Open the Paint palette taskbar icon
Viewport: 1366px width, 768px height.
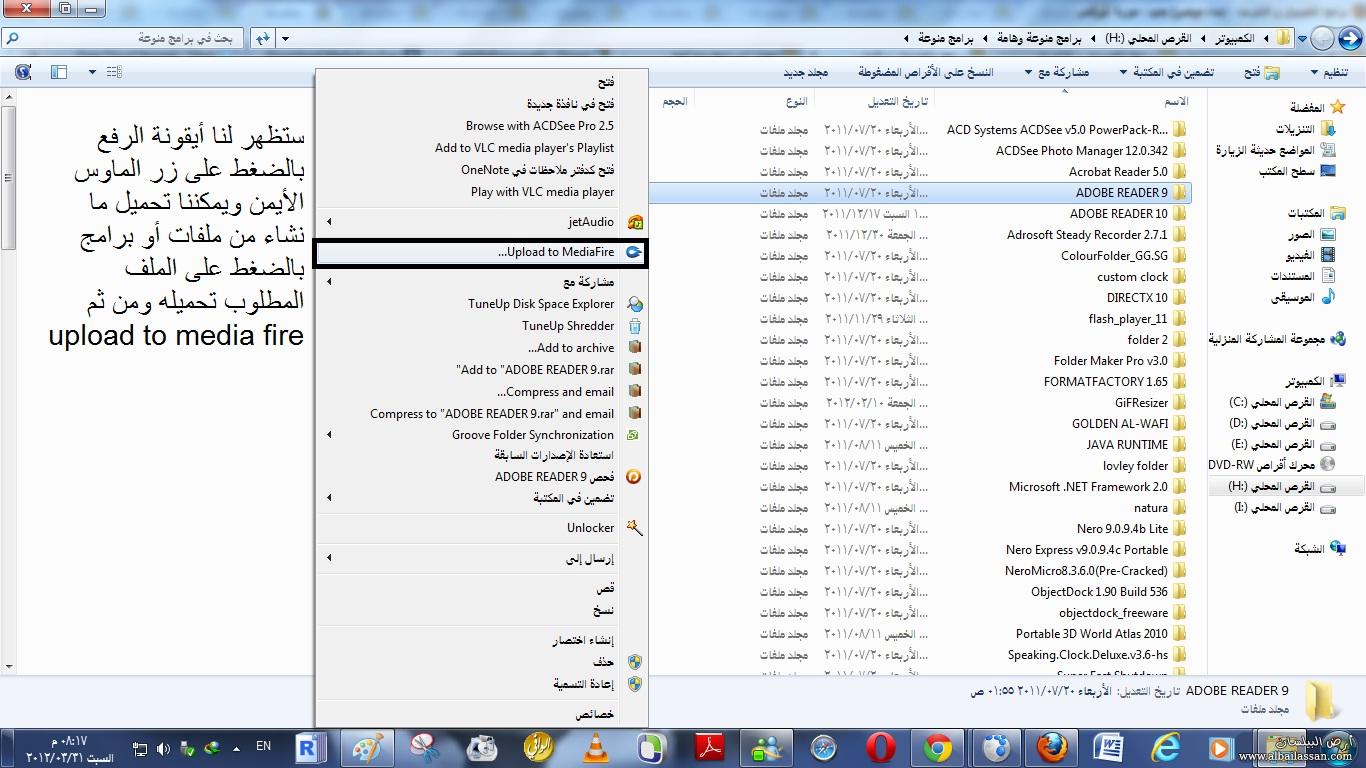coord(369,747)
